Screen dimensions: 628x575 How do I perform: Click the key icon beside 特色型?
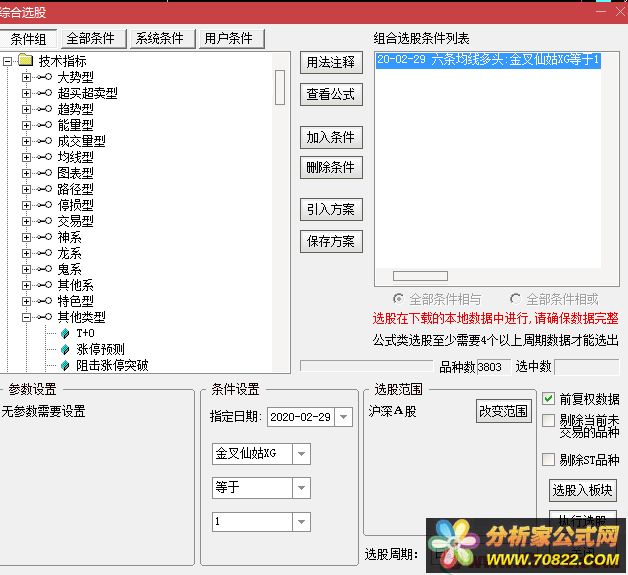pos(44,301)
